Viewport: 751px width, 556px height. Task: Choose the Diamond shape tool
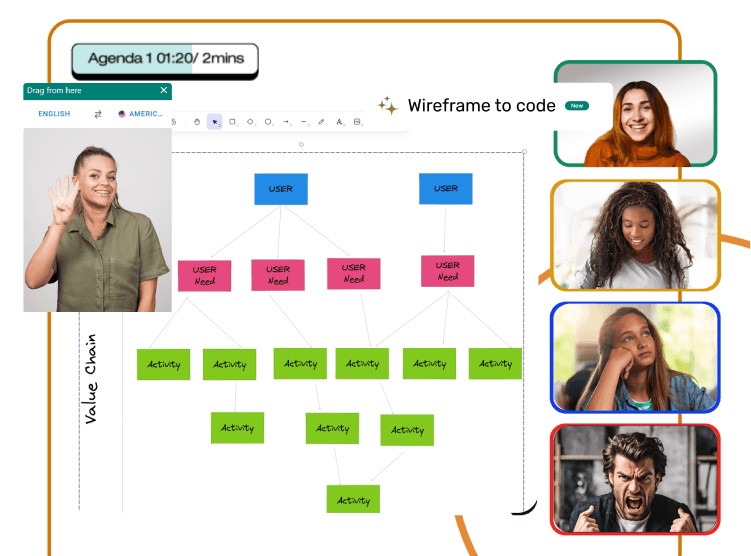point(250,122)
